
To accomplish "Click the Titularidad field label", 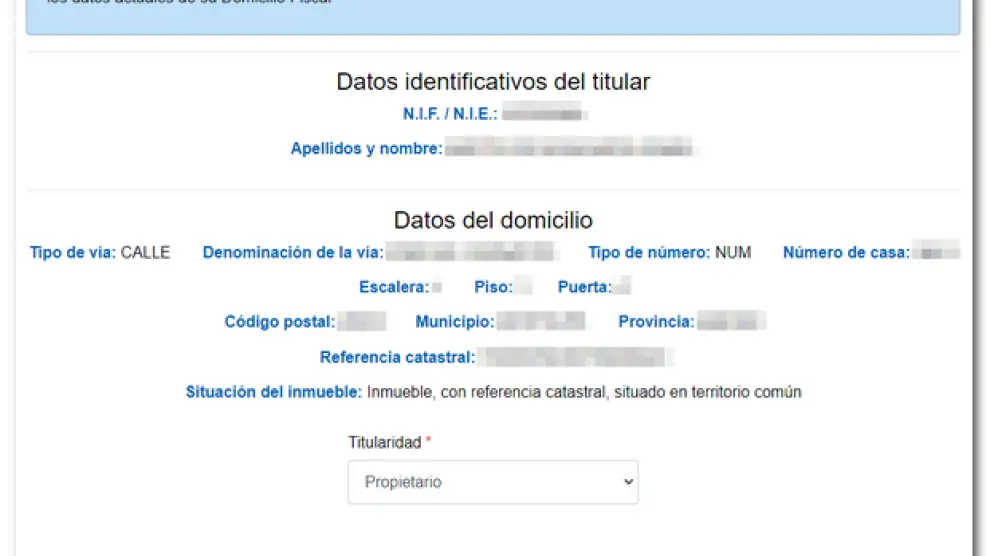I will click(384, 442).
